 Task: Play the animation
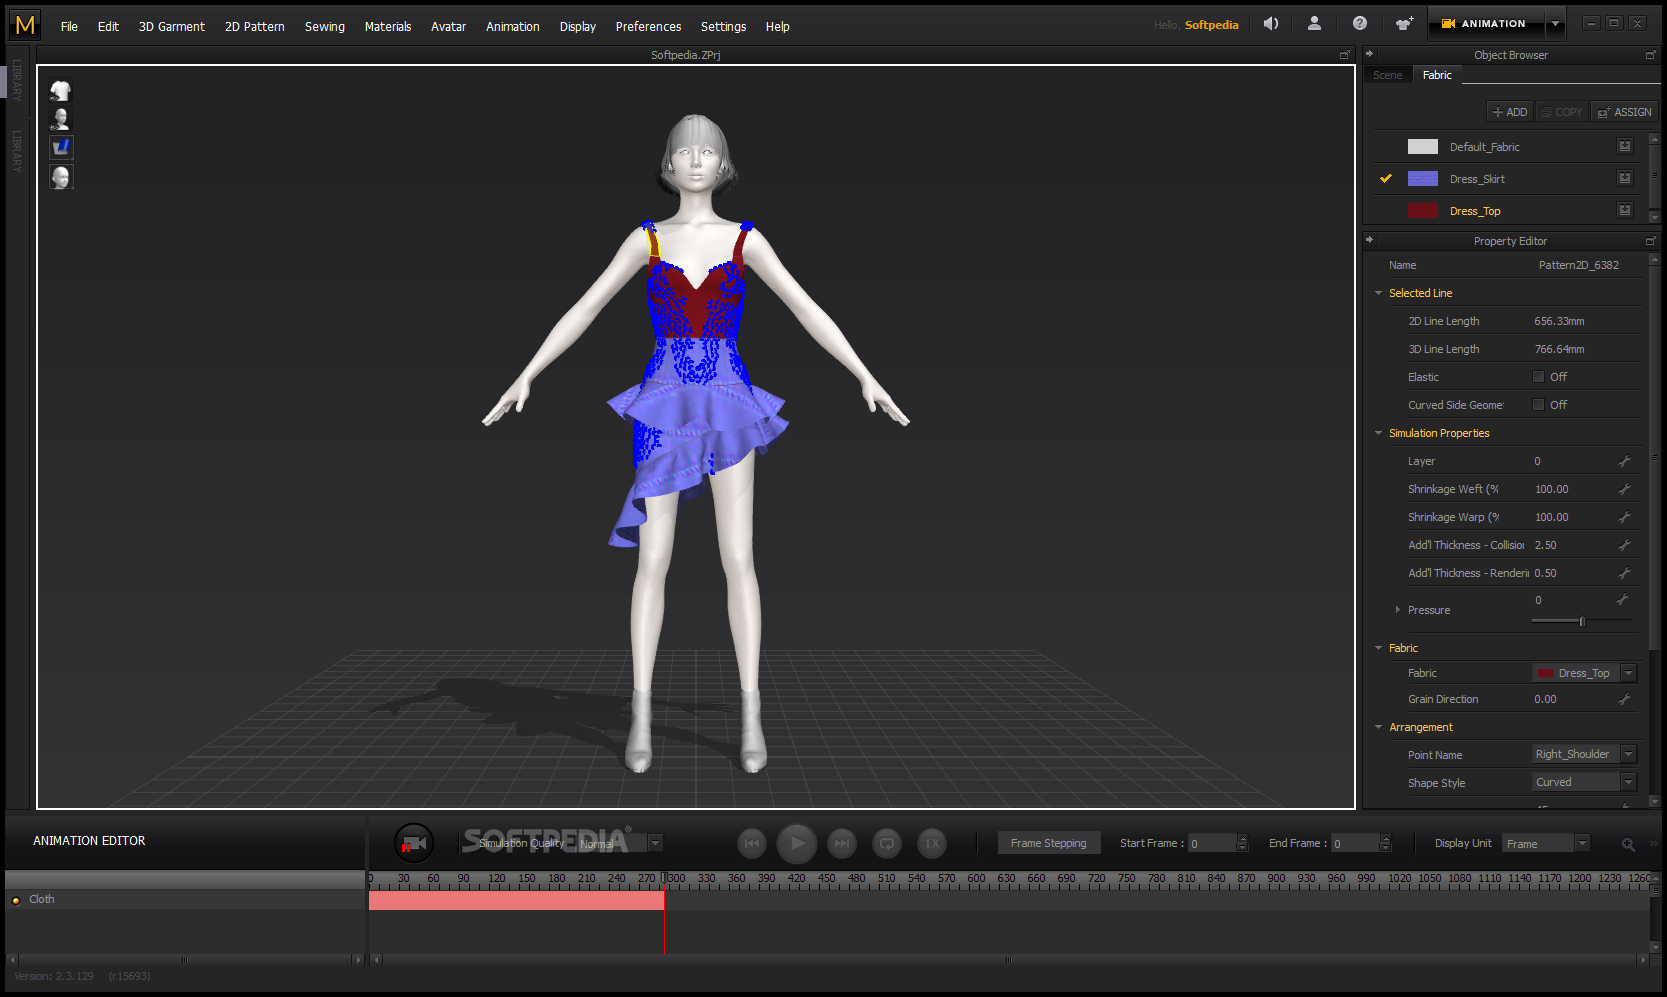tap(797, 843)
